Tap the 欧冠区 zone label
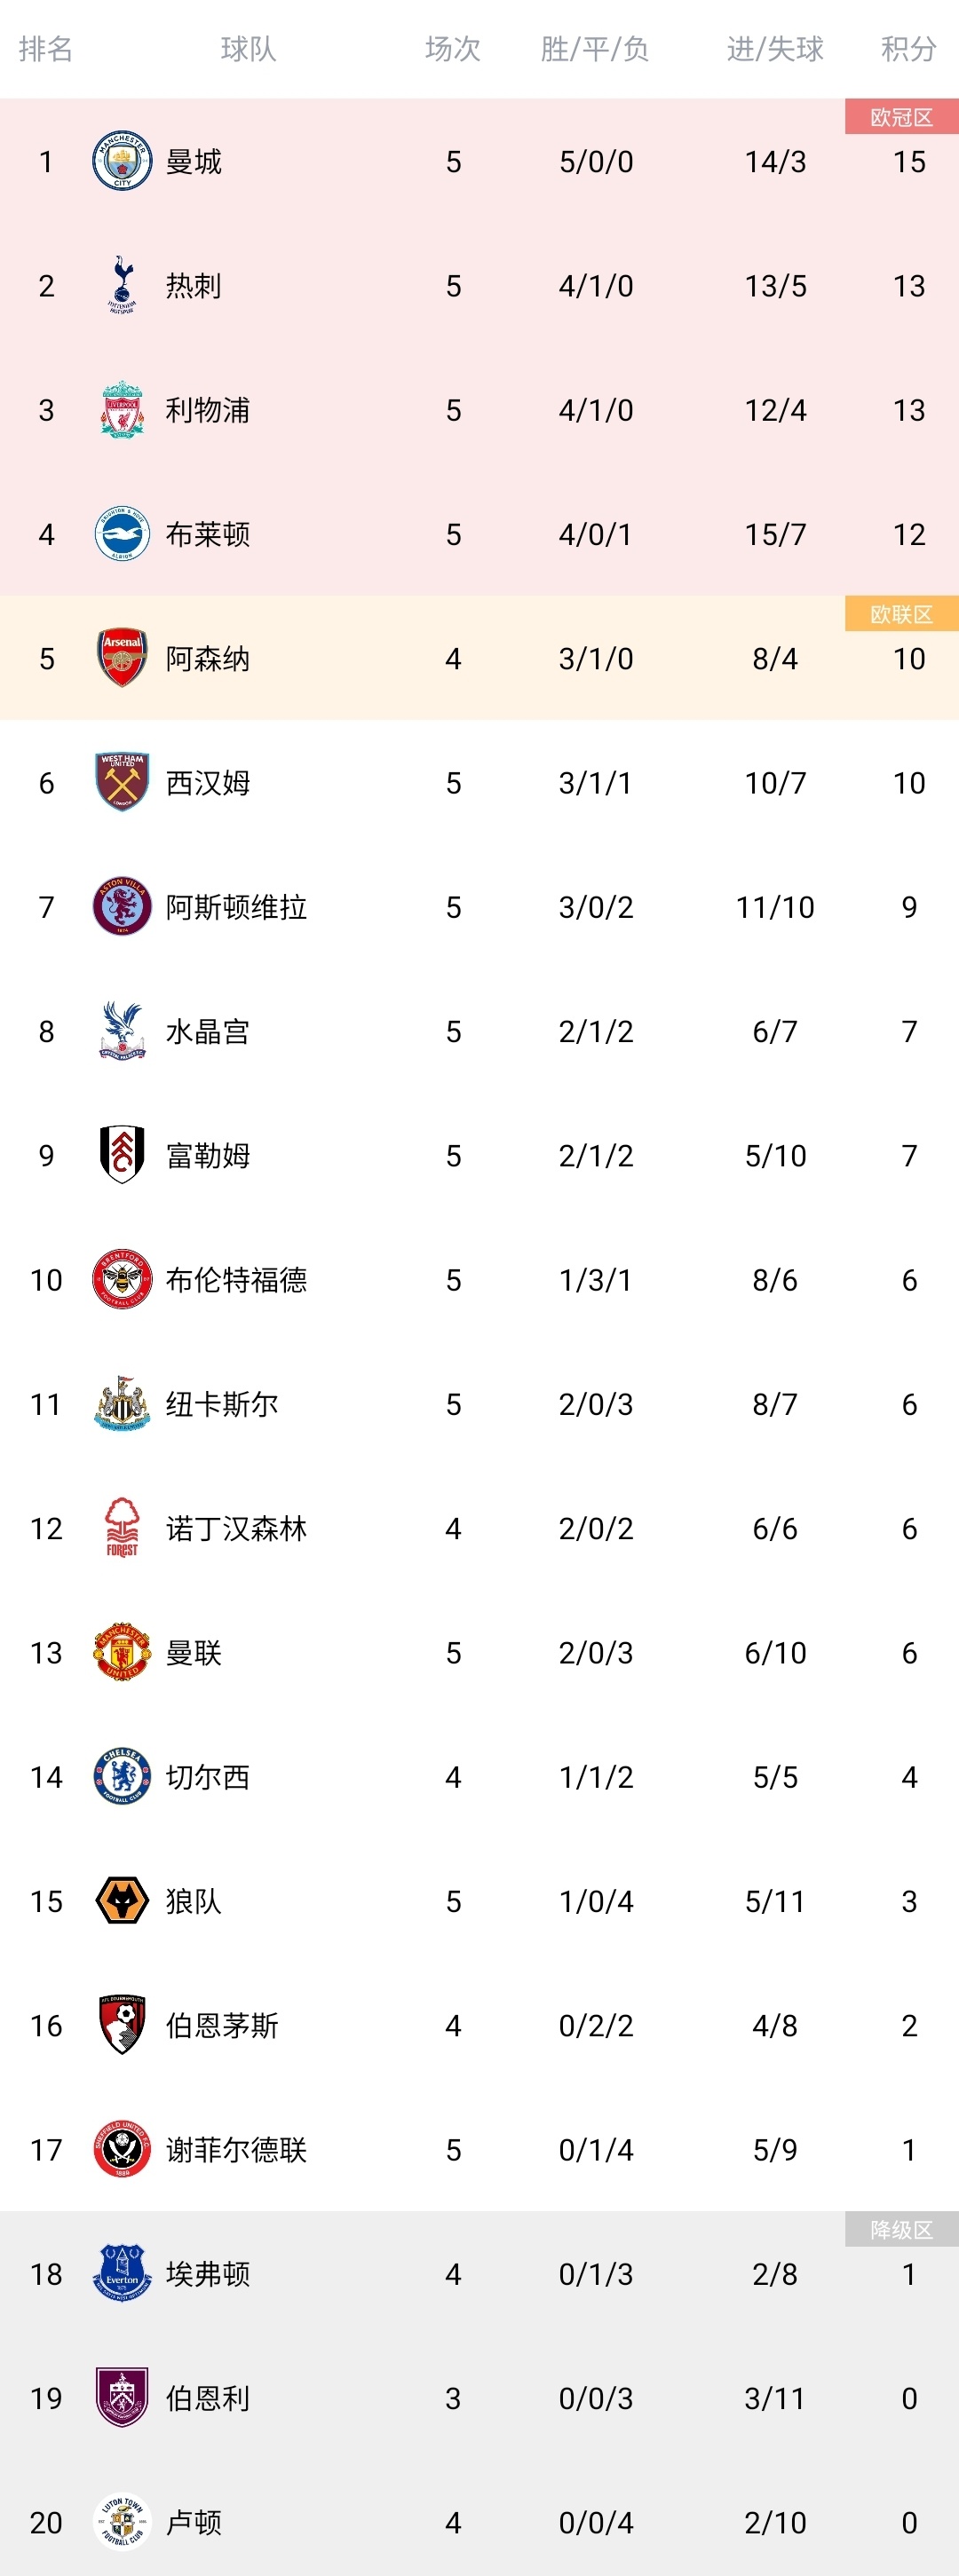Screen dimensions: 959x2576 (x=901, y=117)
